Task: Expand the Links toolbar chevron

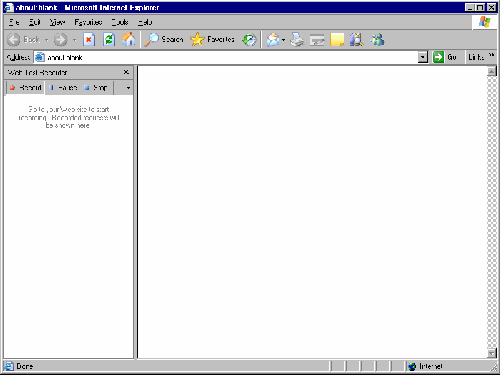Action: (x=491, y=55)
